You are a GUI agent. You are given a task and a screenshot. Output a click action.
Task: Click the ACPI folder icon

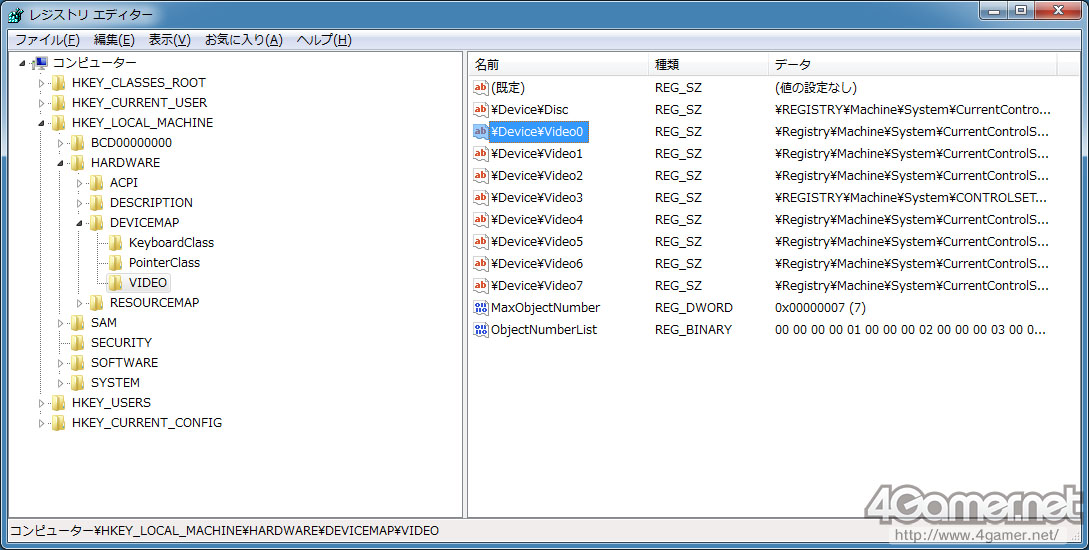pos(97,183)
